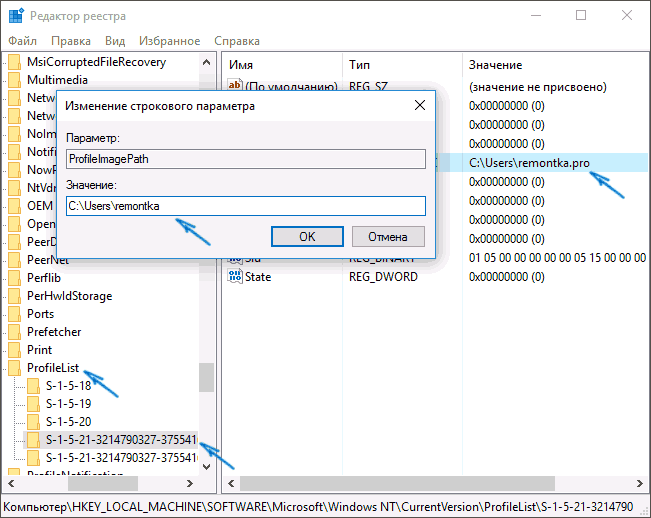The height and width of the screenshot is (518, 651).
Task: Select the Prefetcher folder icon
Action: (x=15, y=332)
